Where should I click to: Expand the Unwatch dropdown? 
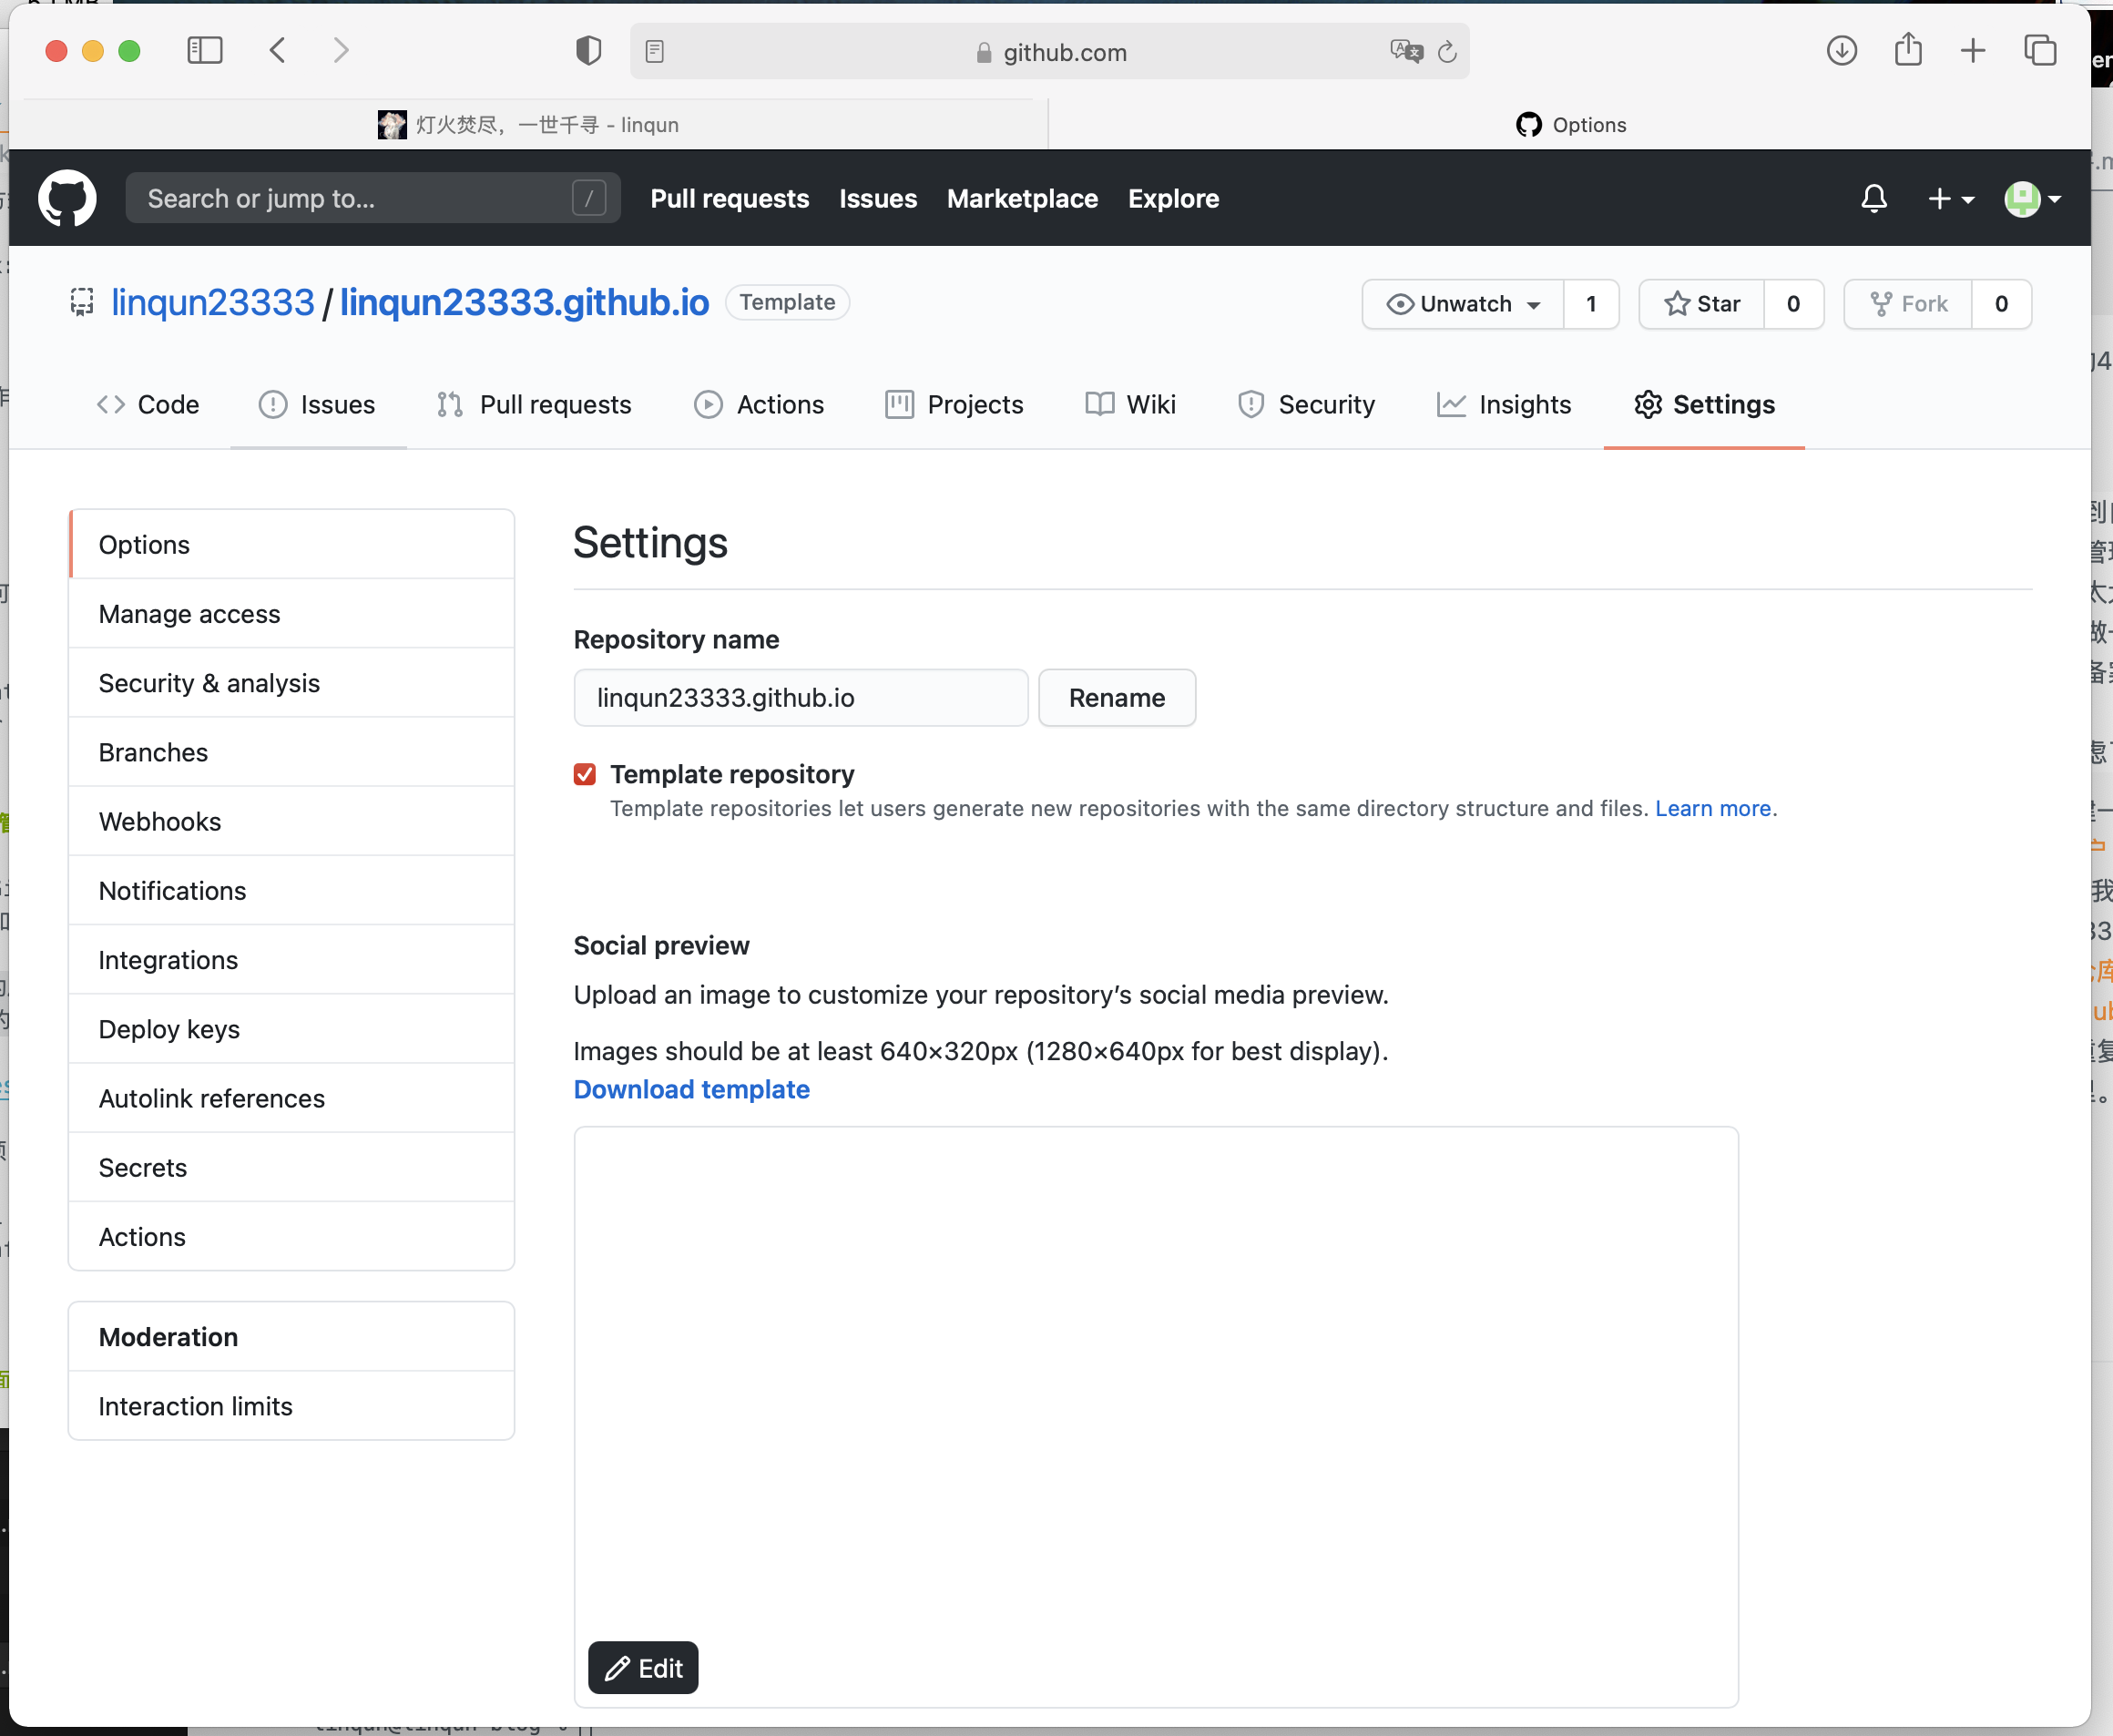click(1463, 304)
